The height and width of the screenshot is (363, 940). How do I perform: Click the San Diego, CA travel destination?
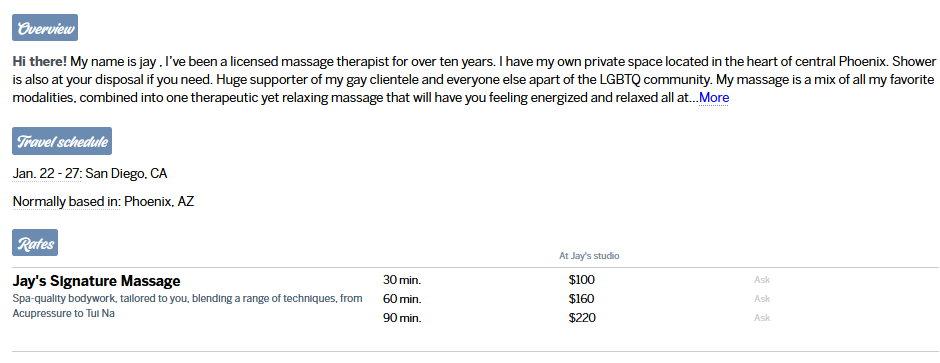tap(126, 174)
